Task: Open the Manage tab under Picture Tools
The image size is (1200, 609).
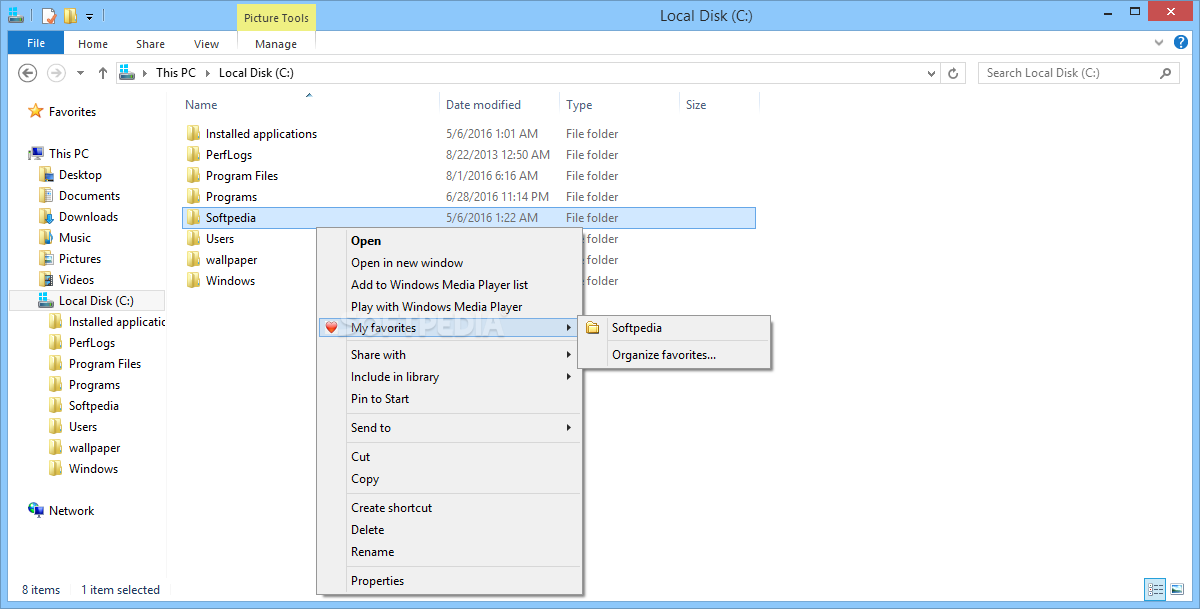Action: pos(276,44)
